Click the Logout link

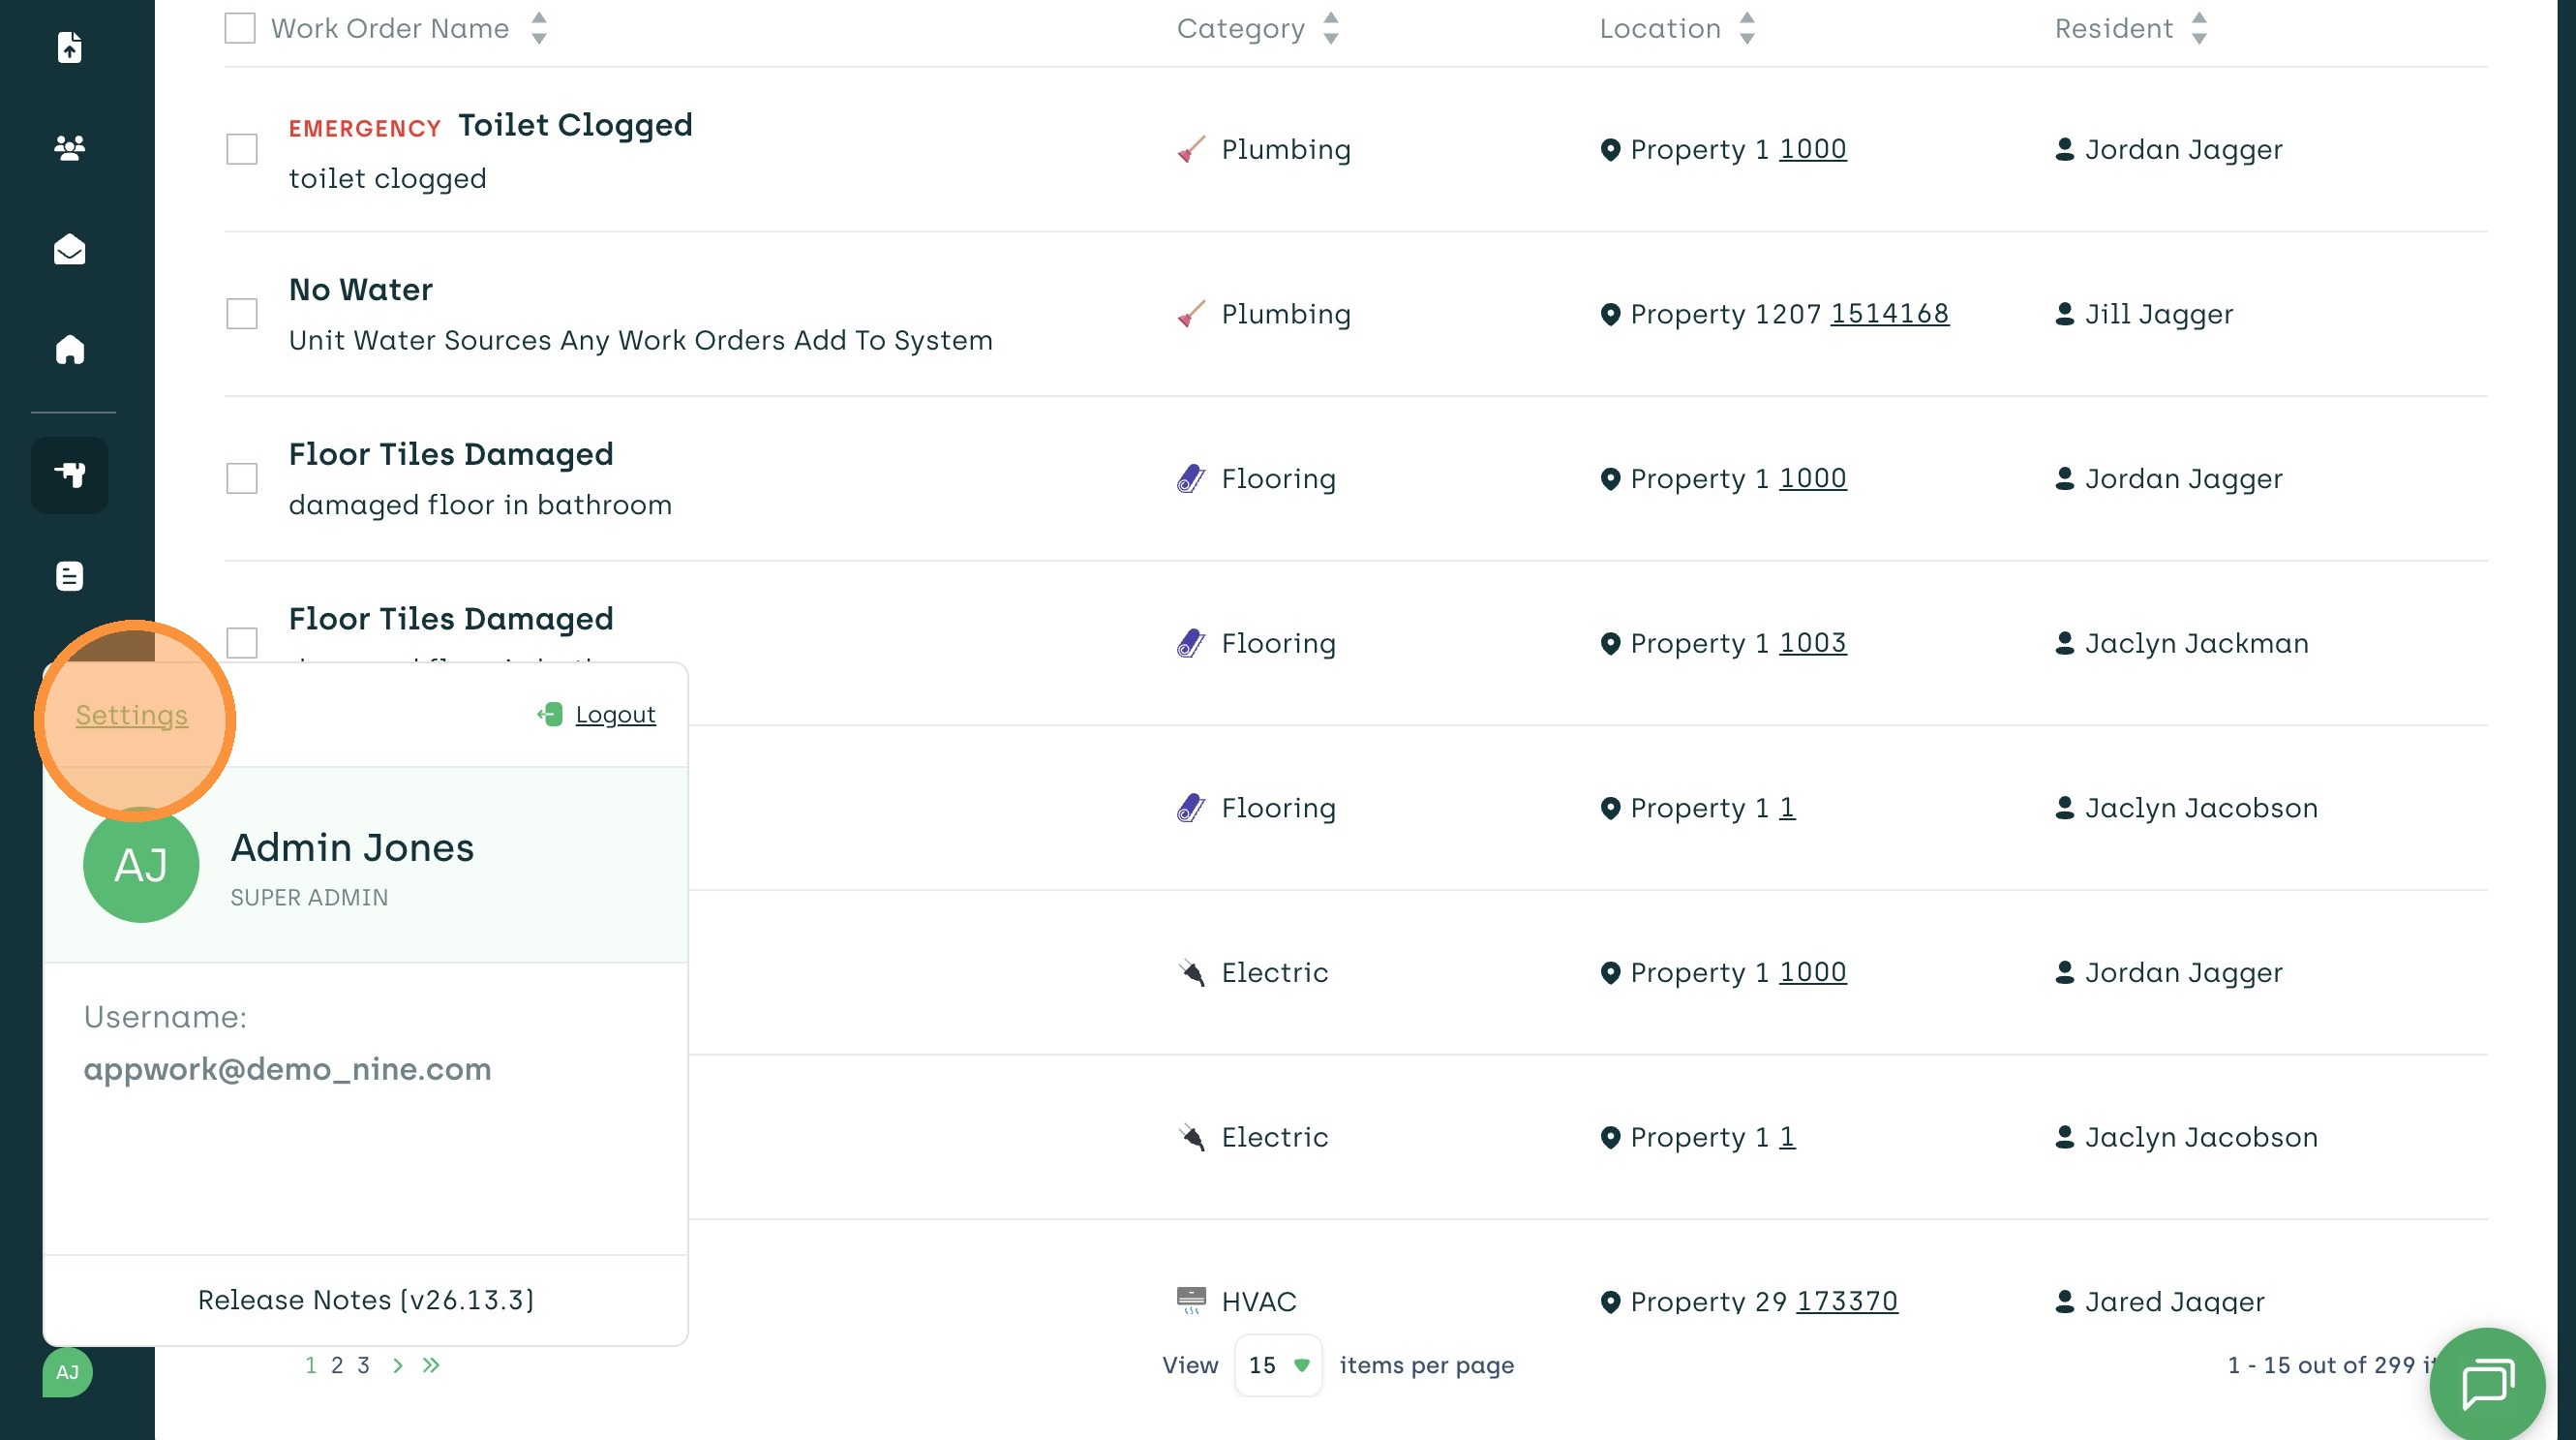614,715
